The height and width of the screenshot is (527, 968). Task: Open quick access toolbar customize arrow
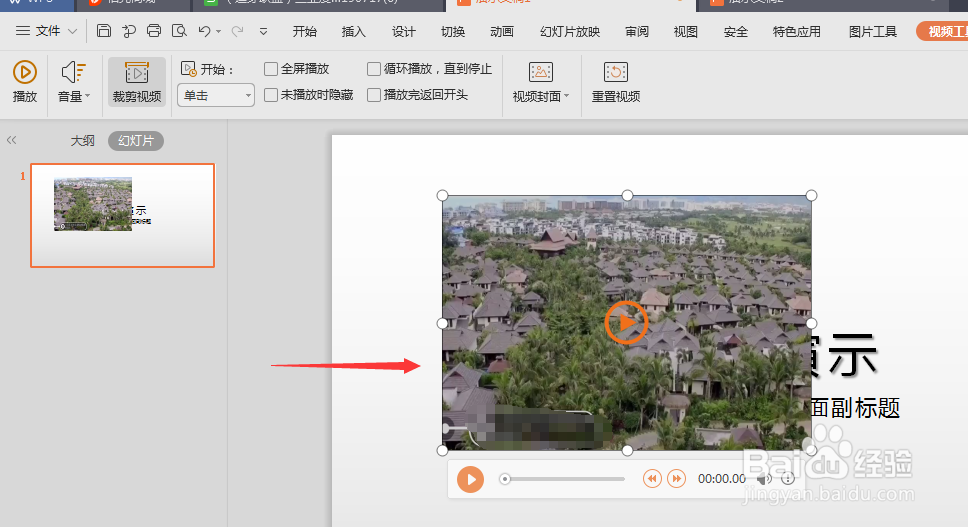click(264, 31)
